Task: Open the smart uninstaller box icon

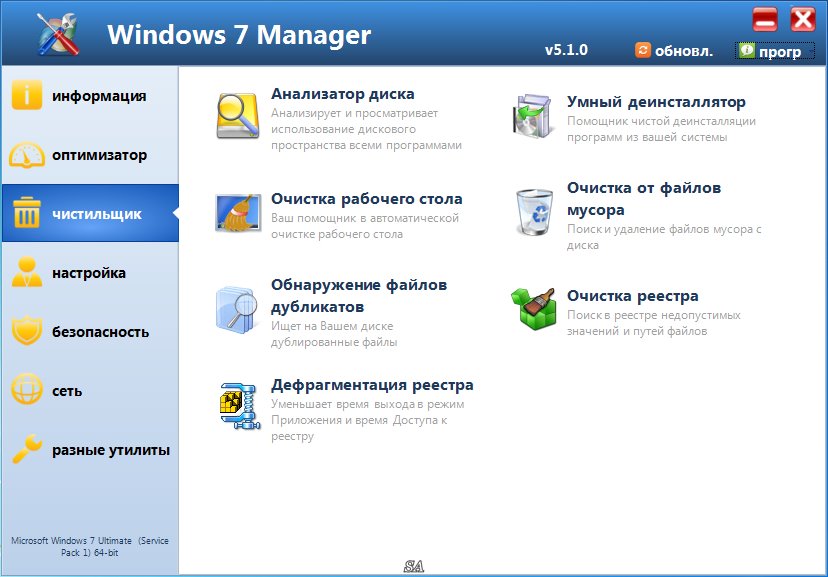Action: pos(533,116)
